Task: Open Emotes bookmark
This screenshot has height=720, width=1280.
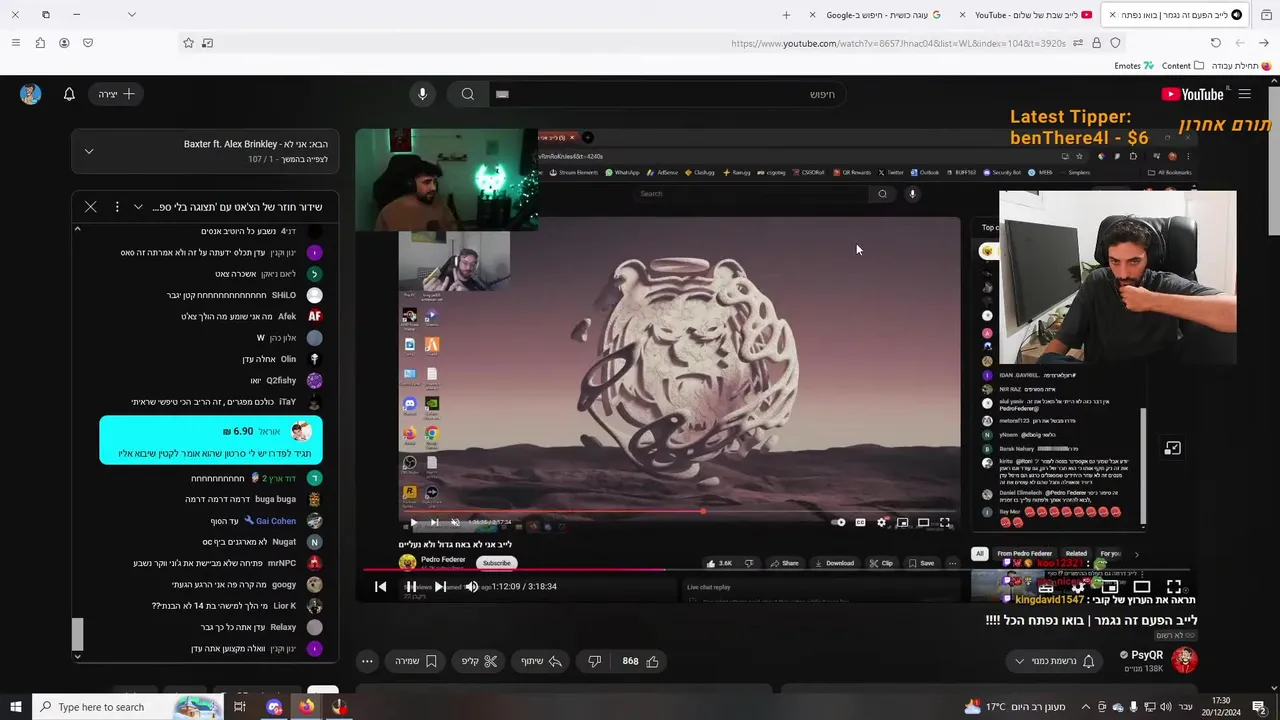Action: pos(1134,66)
